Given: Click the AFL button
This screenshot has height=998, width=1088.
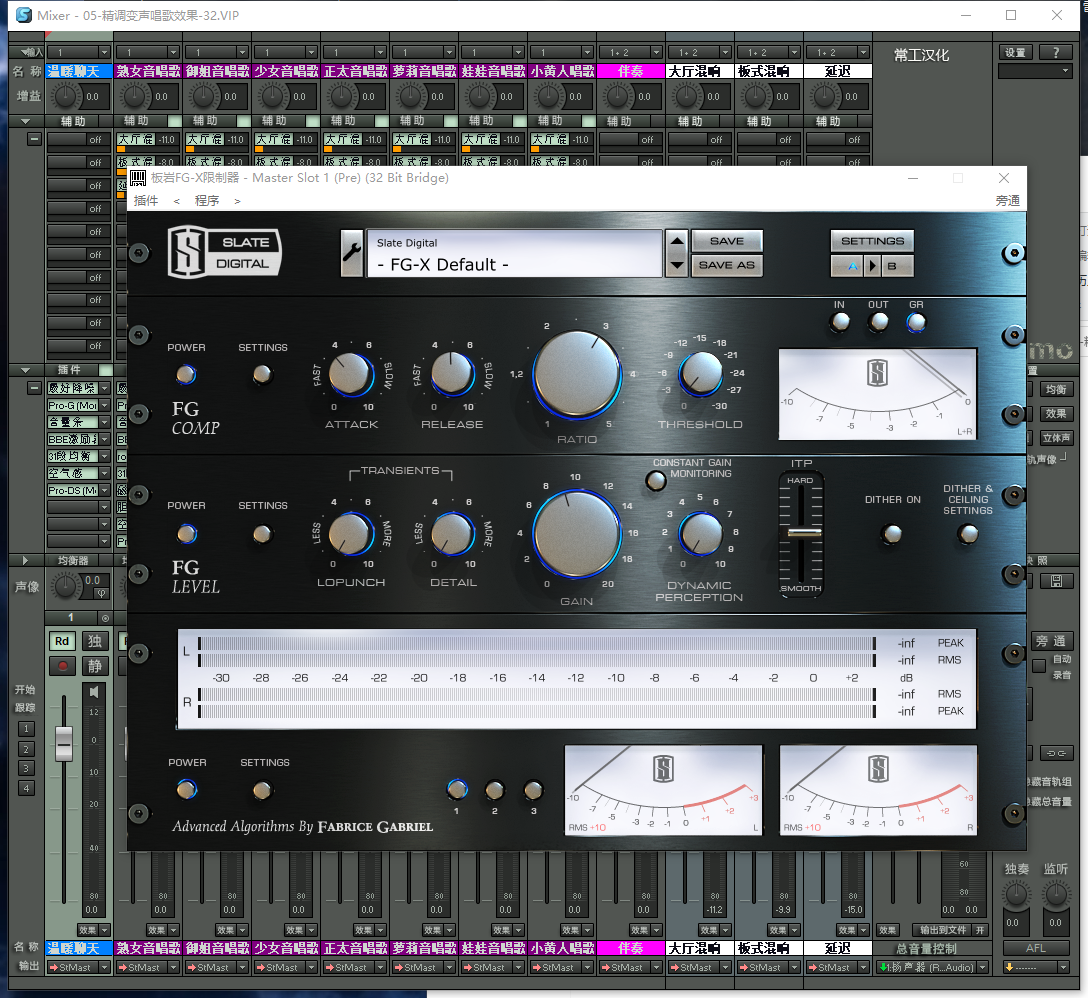Looking at the screenshot, I should [1035, 948].
